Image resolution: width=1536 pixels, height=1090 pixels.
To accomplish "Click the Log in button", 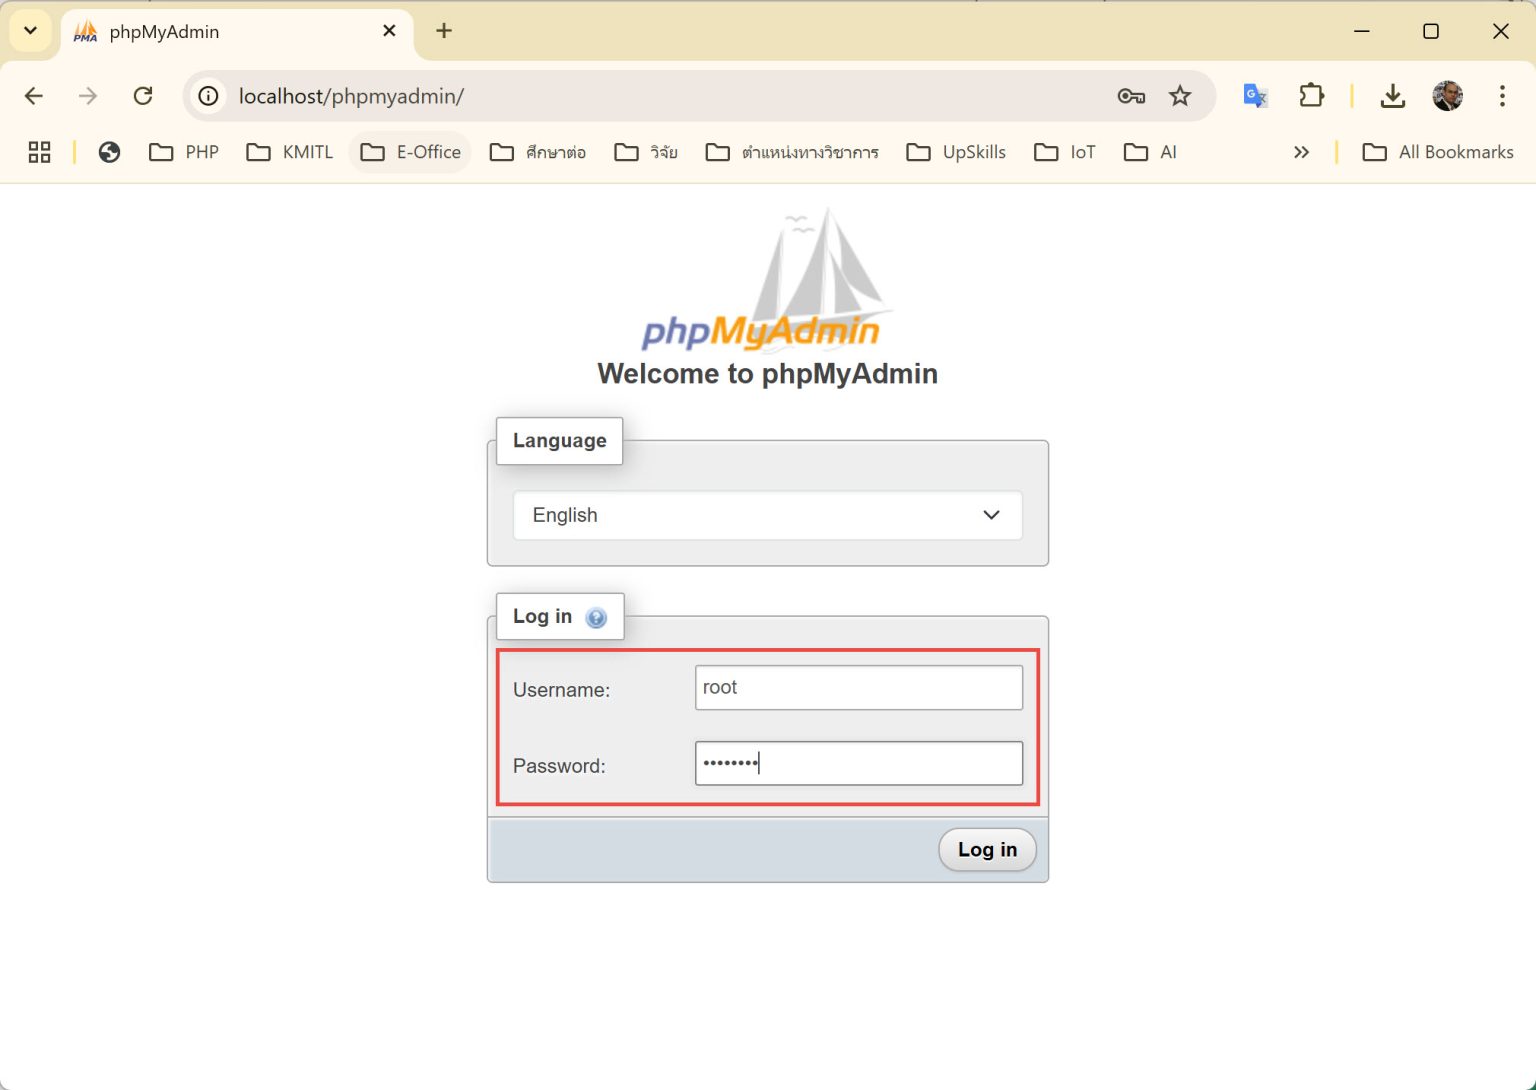I will tap(986, 849).
